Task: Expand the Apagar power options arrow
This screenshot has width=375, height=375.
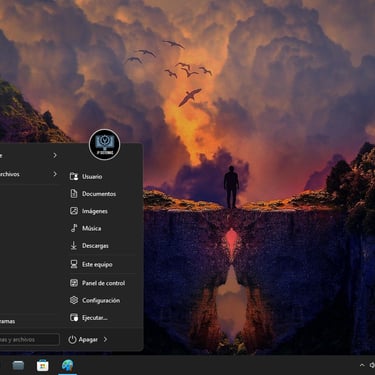Action: pos(105,339)
